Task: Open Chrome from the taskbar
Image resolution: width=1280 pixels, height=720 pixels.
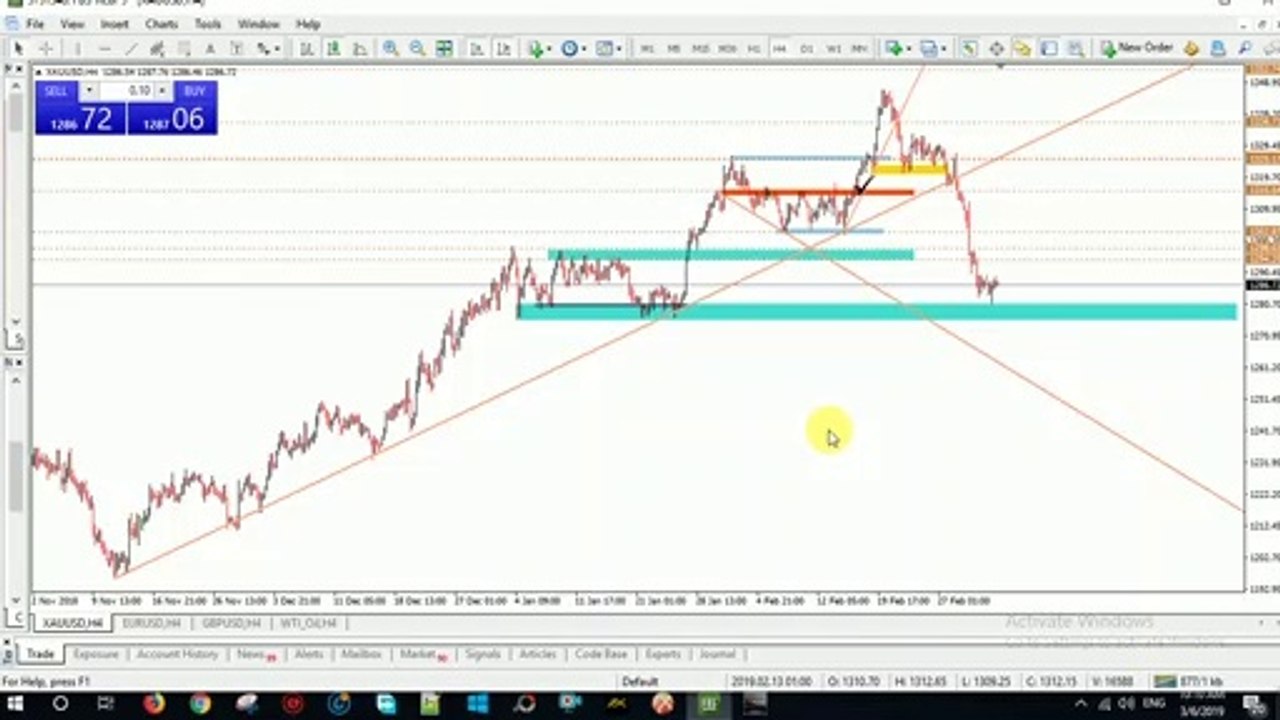Action: pyautogui.click(x=200, y=705)
